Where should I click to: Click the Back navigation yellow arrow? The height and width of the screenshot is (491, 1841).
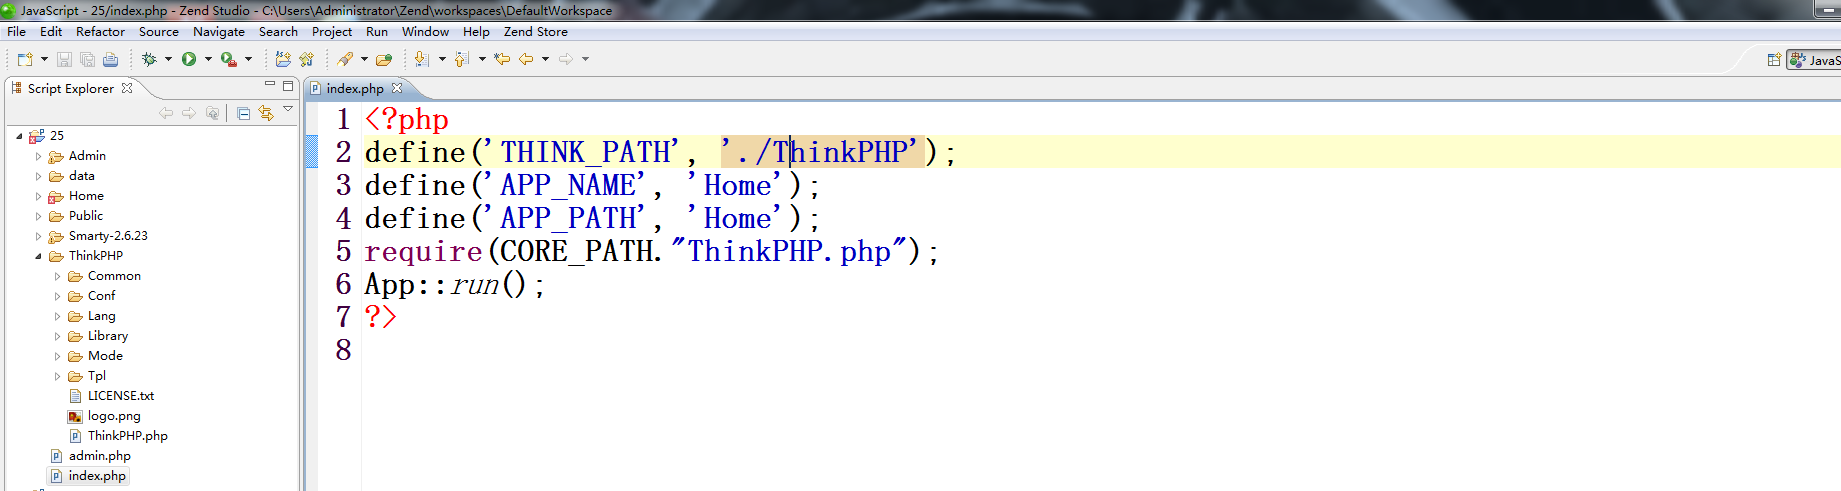coord(526,59)
